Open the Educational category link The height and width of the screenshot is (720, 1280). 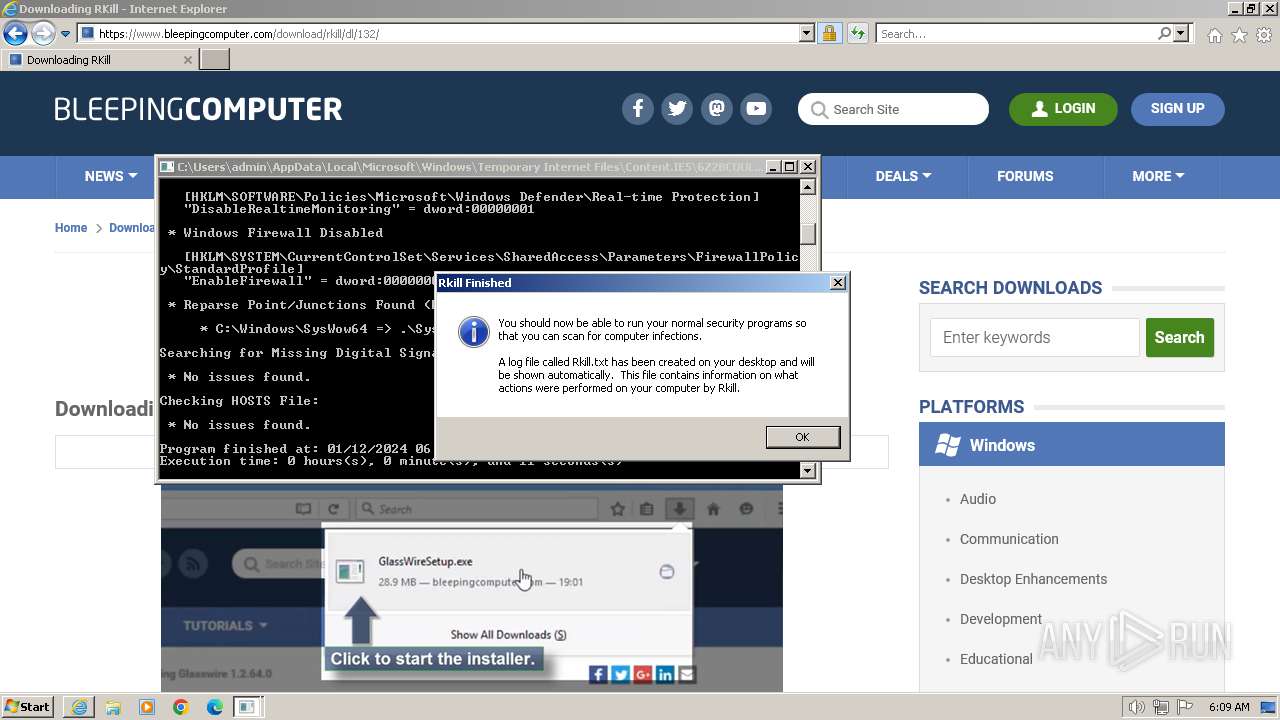[996, 659]
